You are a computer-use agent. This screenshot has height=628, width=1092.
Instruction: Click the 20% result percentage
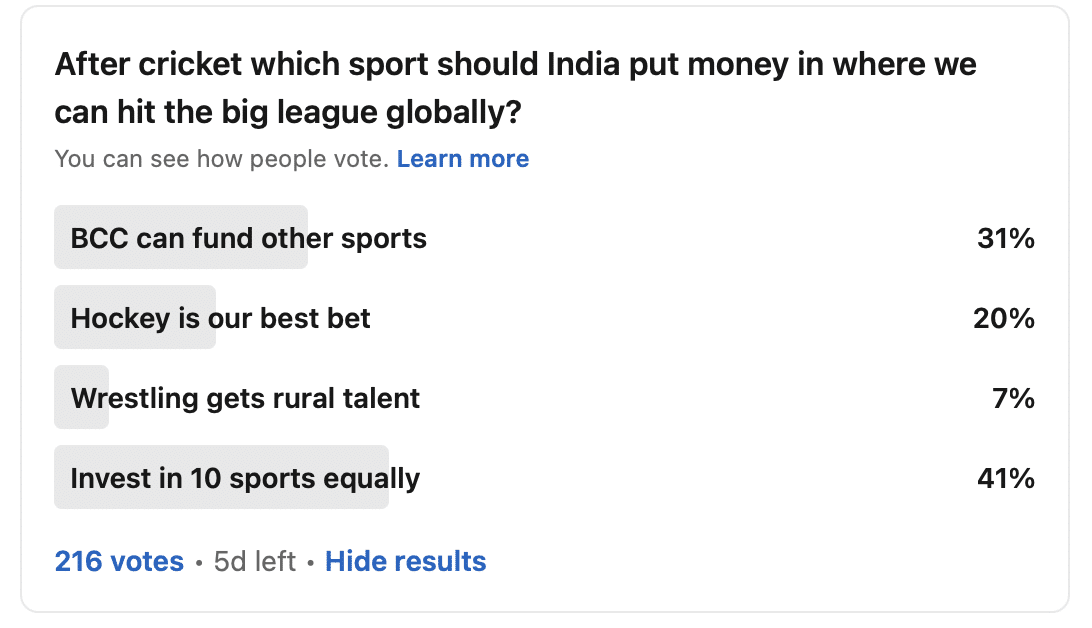1003,319
